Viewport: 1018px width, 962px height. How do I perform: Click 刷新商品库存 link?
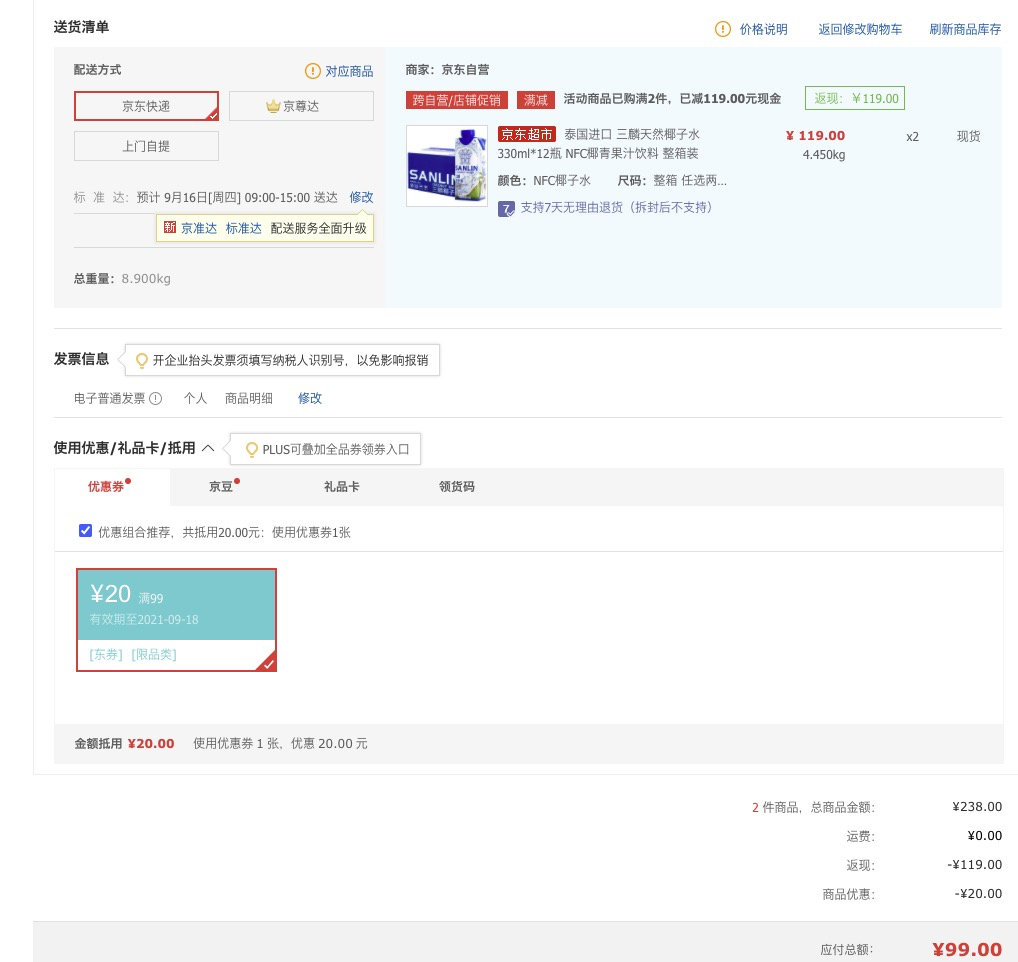(x=965, y=29)
